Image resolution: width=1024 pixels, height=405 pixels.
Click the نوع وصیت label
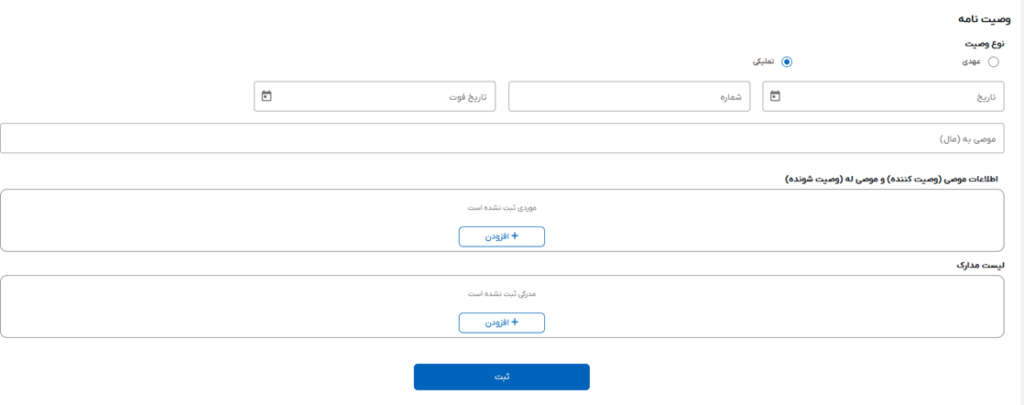coord(984,44)
